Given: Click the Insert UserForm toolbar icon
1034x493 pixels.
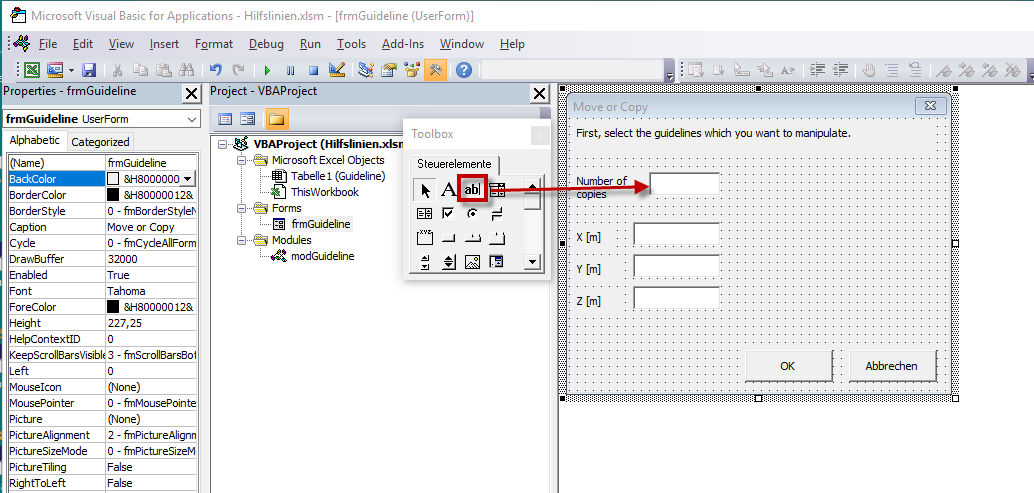Looking at the screenshot, I should (x=55, y=69).
